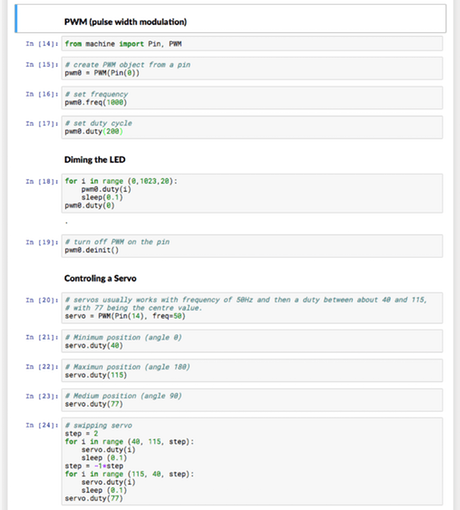Click the code cell importing Pin, PWM
Screen dimensions: 460x510
click(x=252, y=44)
